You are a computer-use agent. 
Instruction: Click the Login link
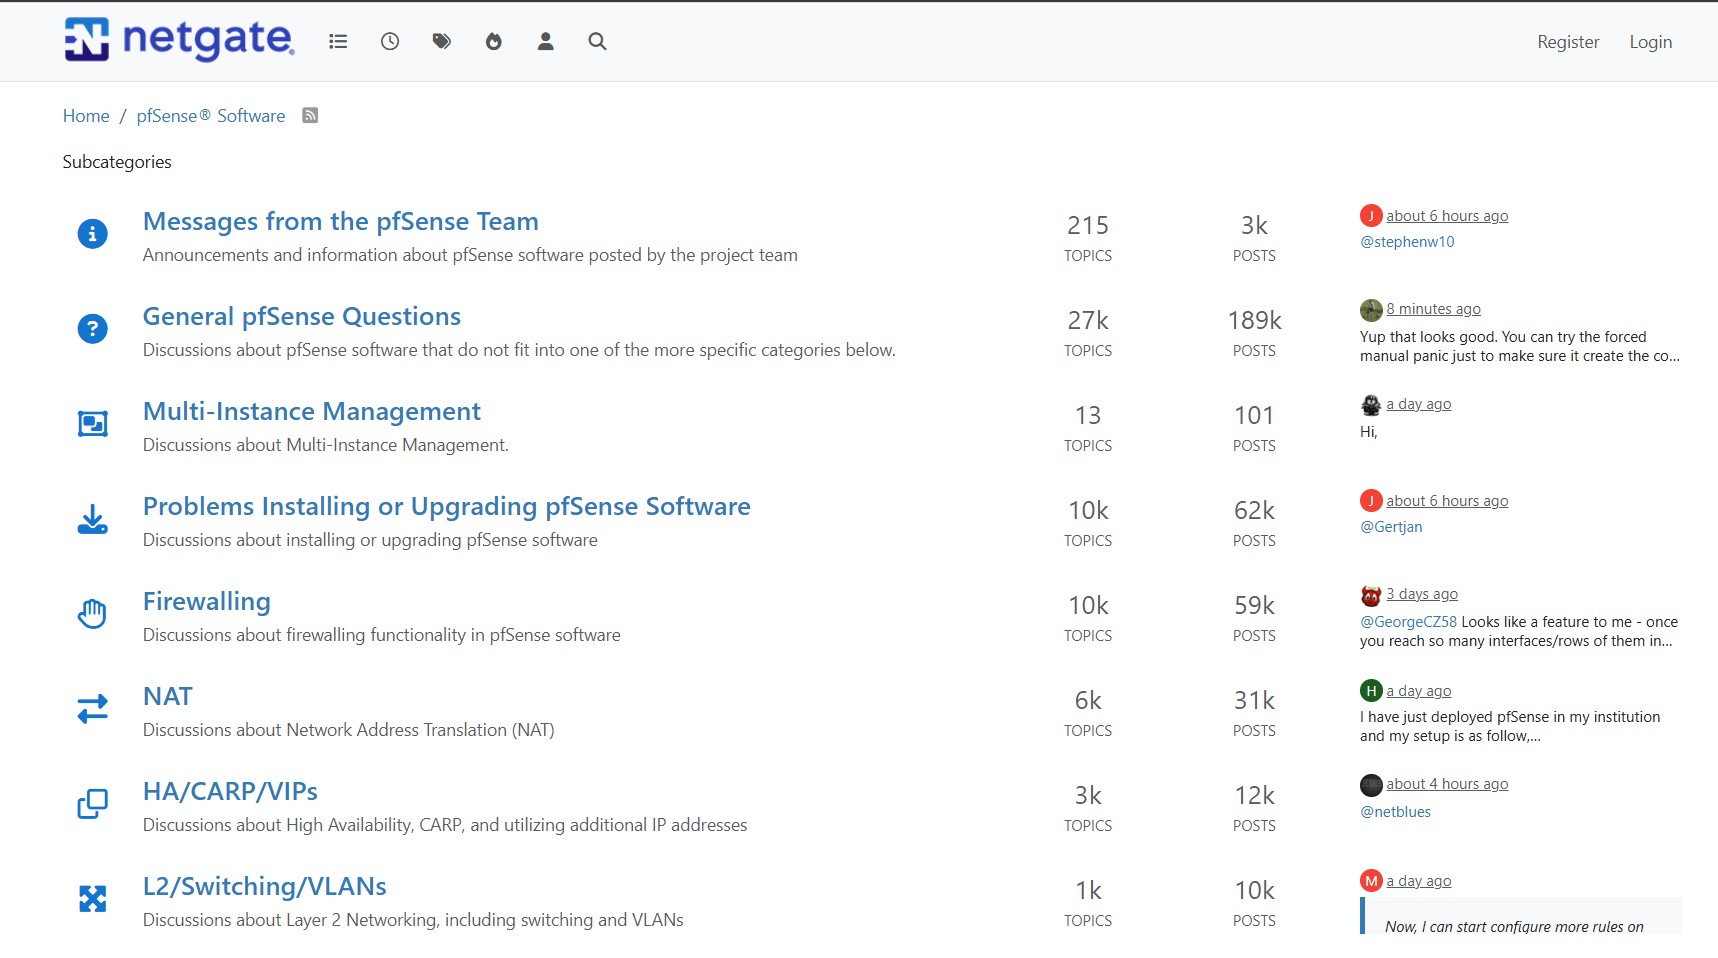(x=1650, y=42)
